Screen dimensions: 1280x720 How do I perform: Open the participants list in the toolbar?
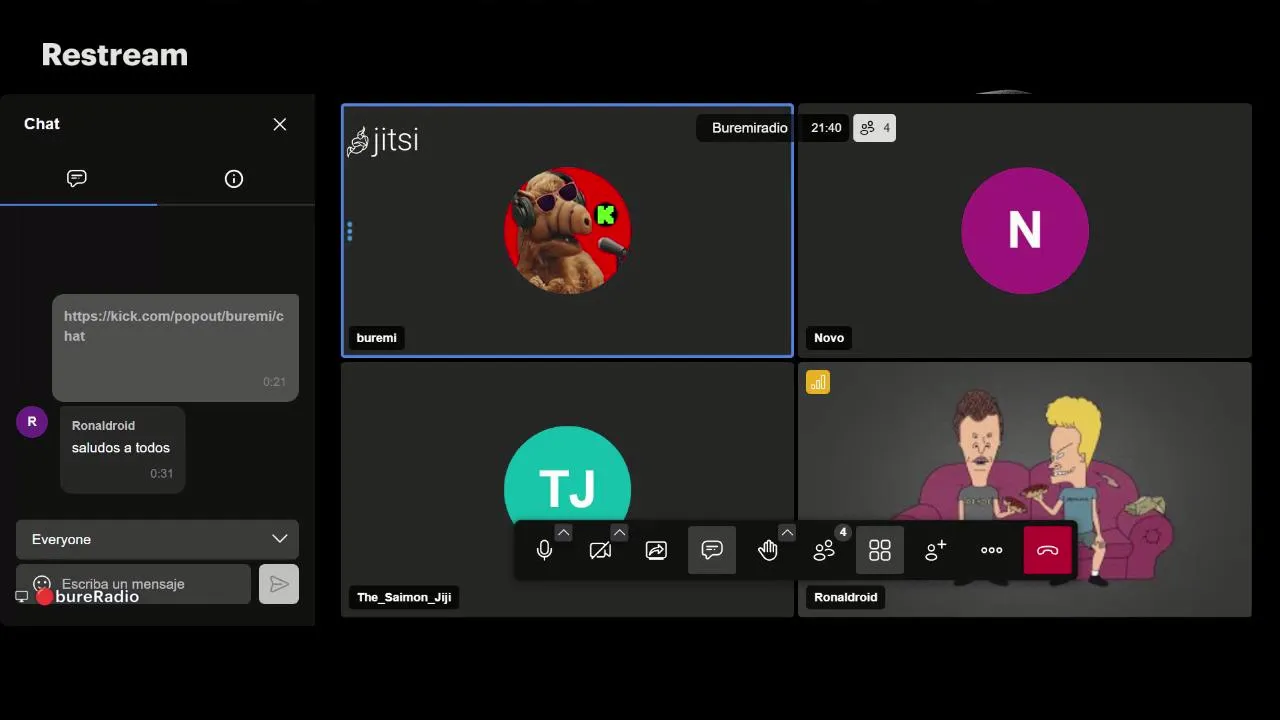point(824,550)
